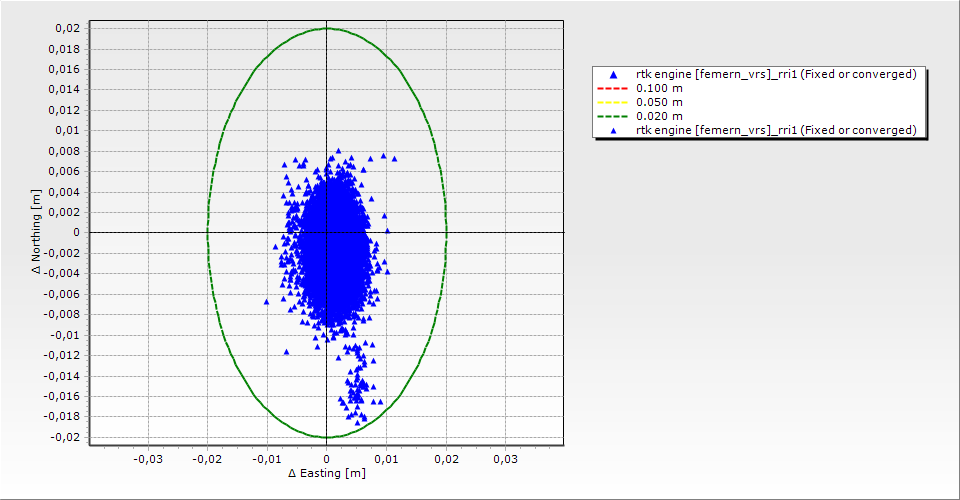Viewport: 960px width, 500px height.
Task: Select the yellow dashed 0.050 m legend line
Action: (x=611, y=102)
